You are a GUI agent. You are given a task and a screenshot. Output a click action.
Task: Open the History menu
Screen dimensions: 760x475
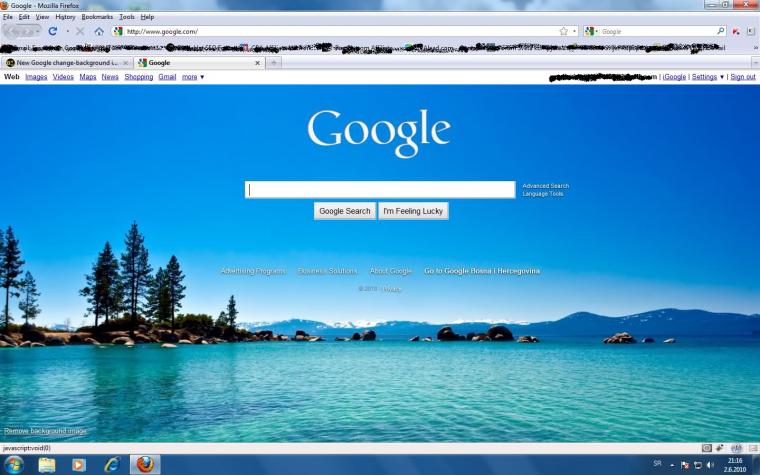[65, 17]
